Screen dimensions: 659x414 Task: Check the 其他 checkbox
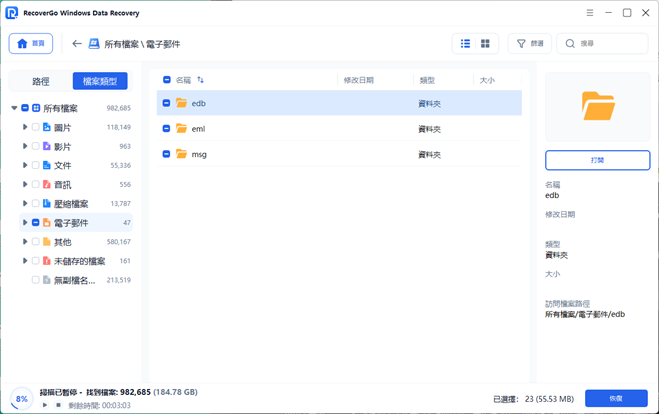[36, 242]
